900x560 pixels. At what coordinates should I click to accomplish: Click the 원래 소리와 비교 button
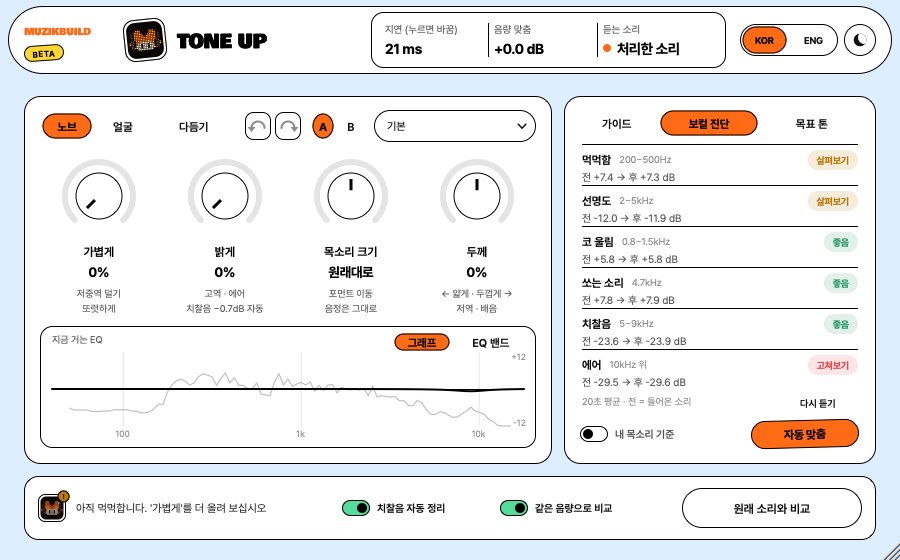click(771, 508)
